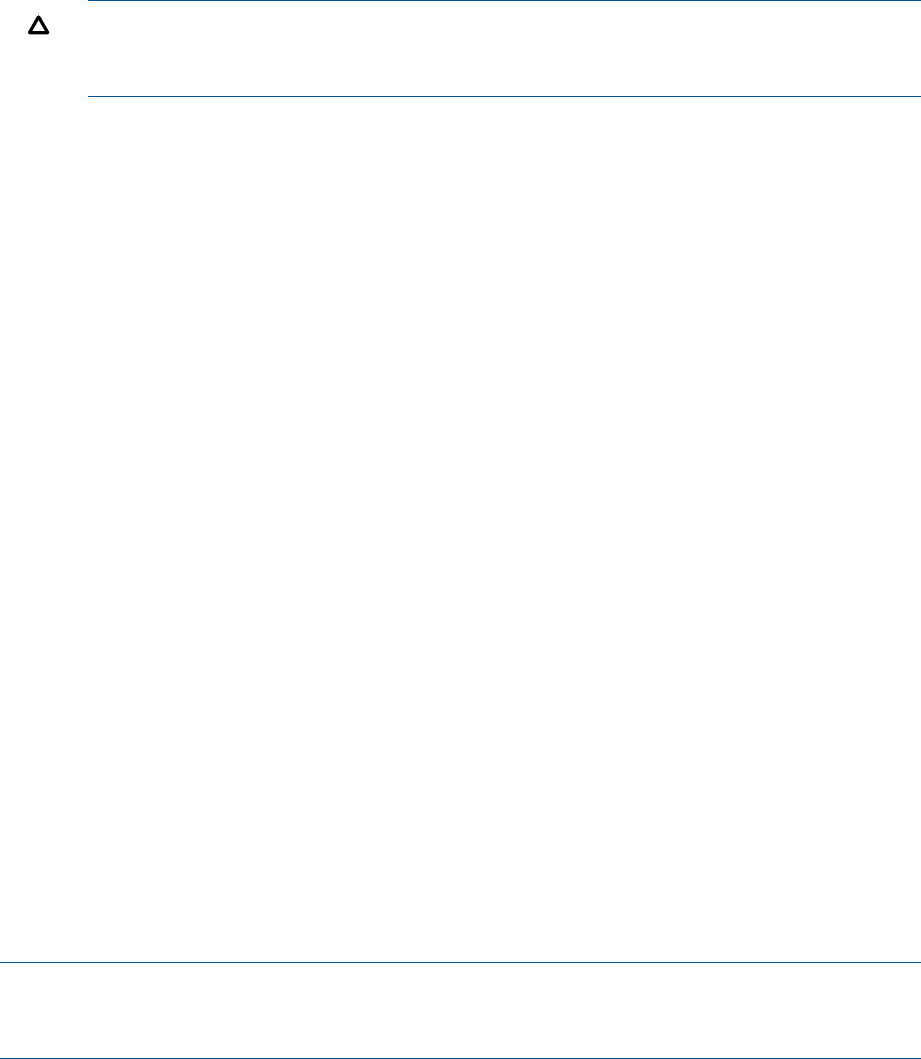
Task: Click the white margin beneath the caution icon
Action: [x=38, y=68]
